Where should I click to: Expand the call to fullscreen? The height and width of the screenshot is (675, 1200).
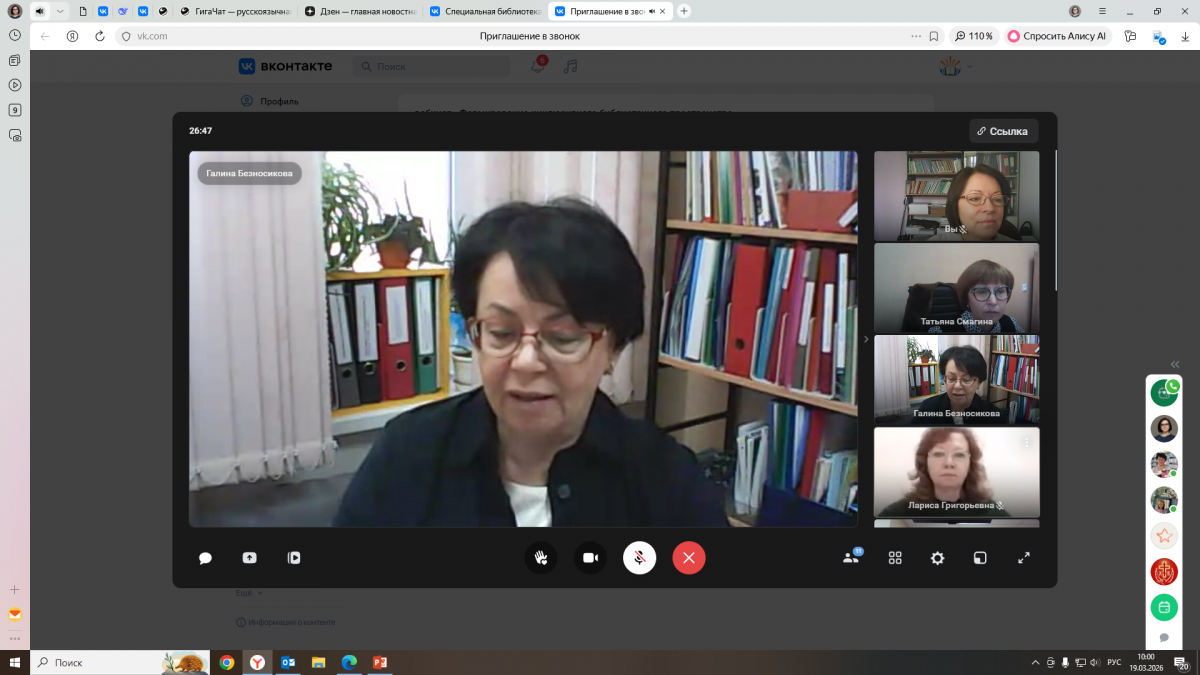tap(1024, 558)
